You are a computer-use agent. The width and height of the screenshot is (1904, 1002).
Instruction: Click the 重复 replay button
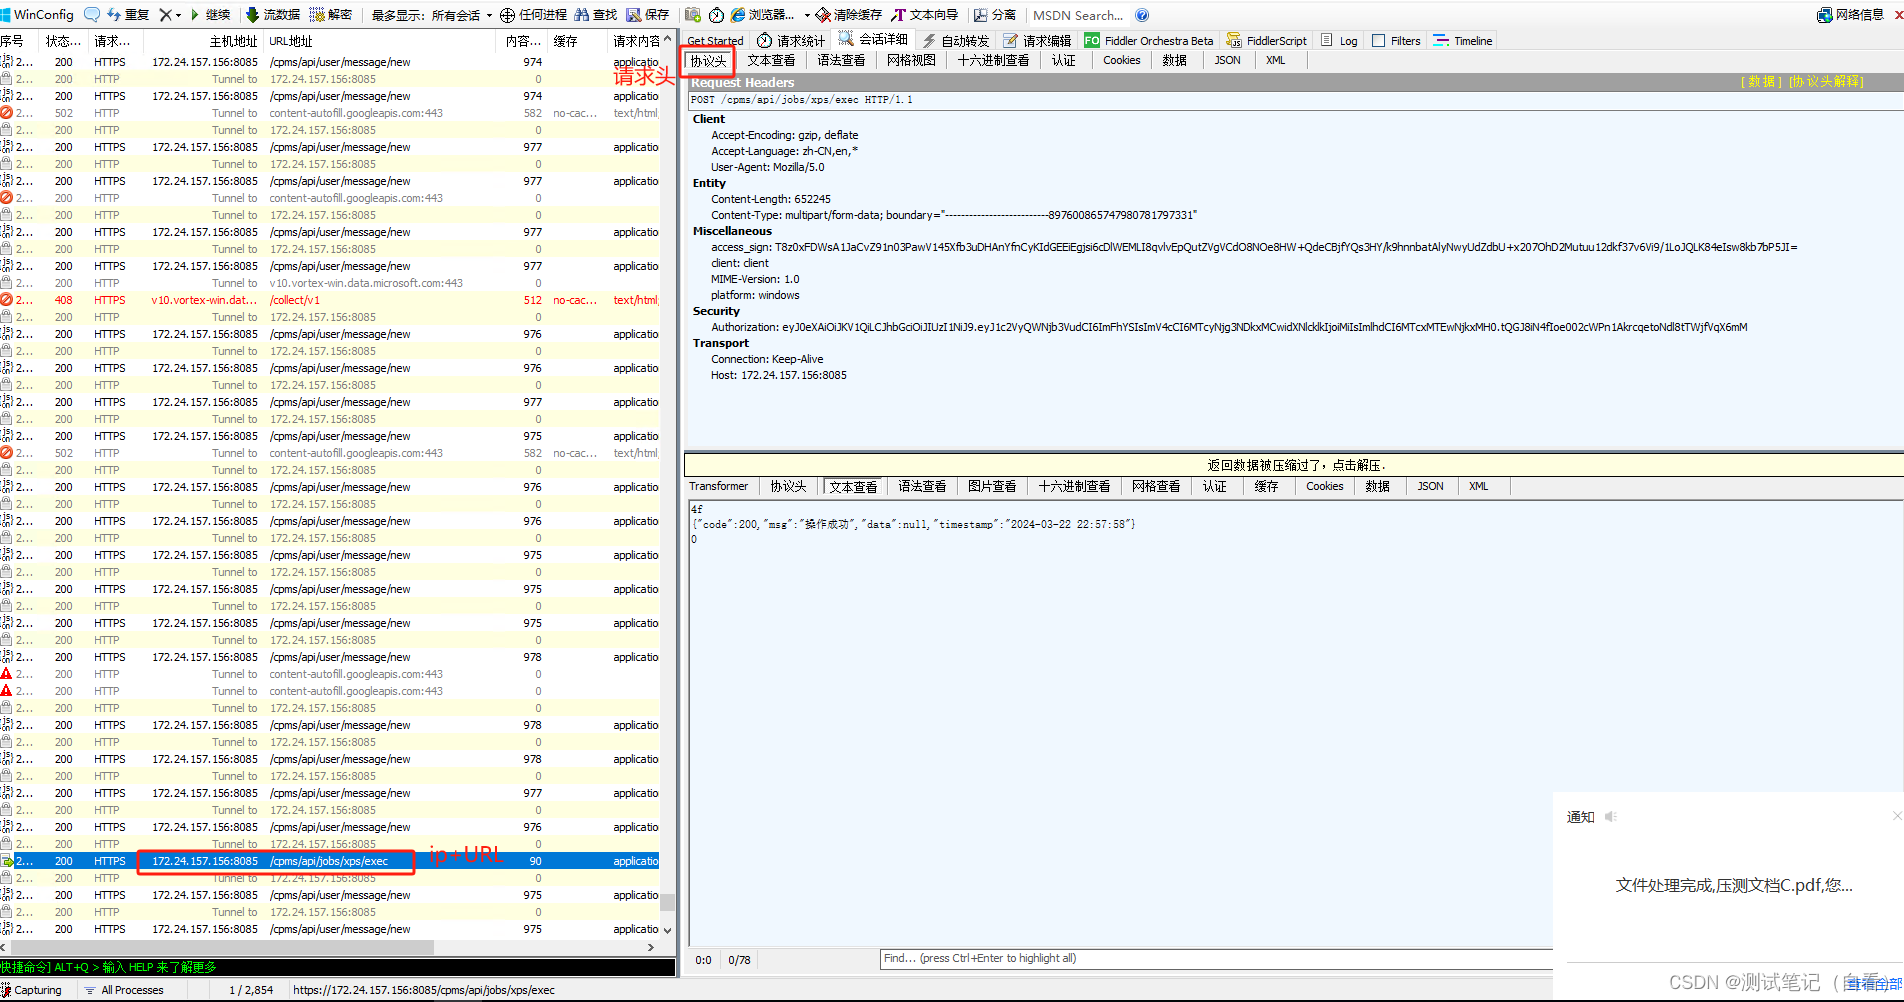click(x=128, y=15)
